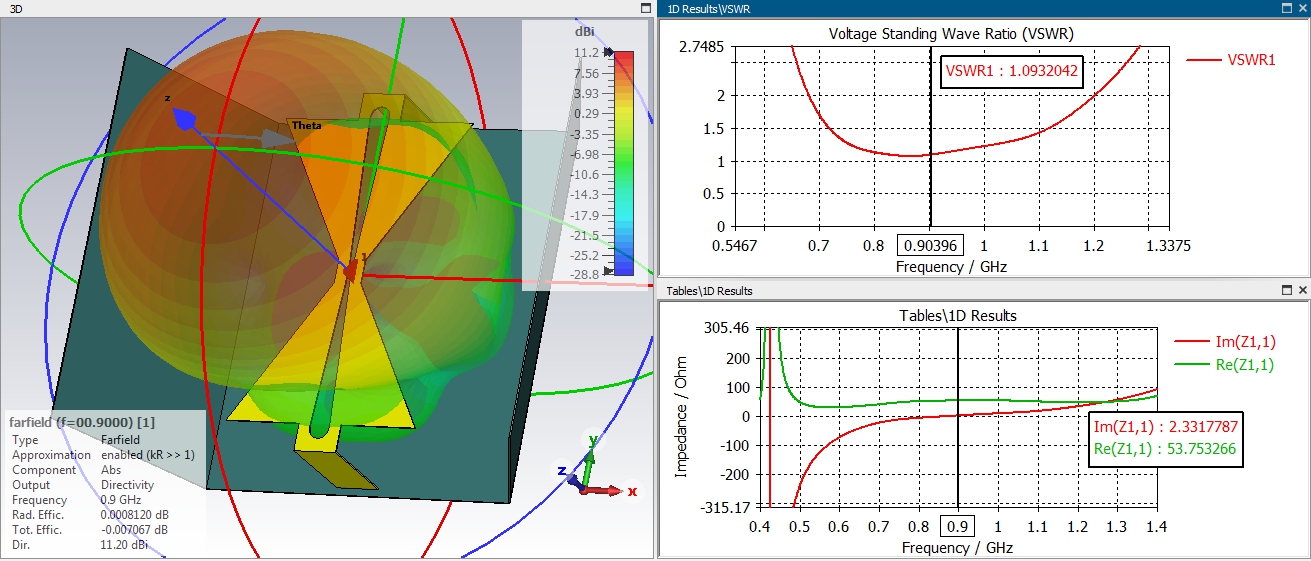Viewport: 1311px width, 561px height.
Task: Click the 0.5467 x-axis minimum in VSWR plot
Action: point(736,246)
